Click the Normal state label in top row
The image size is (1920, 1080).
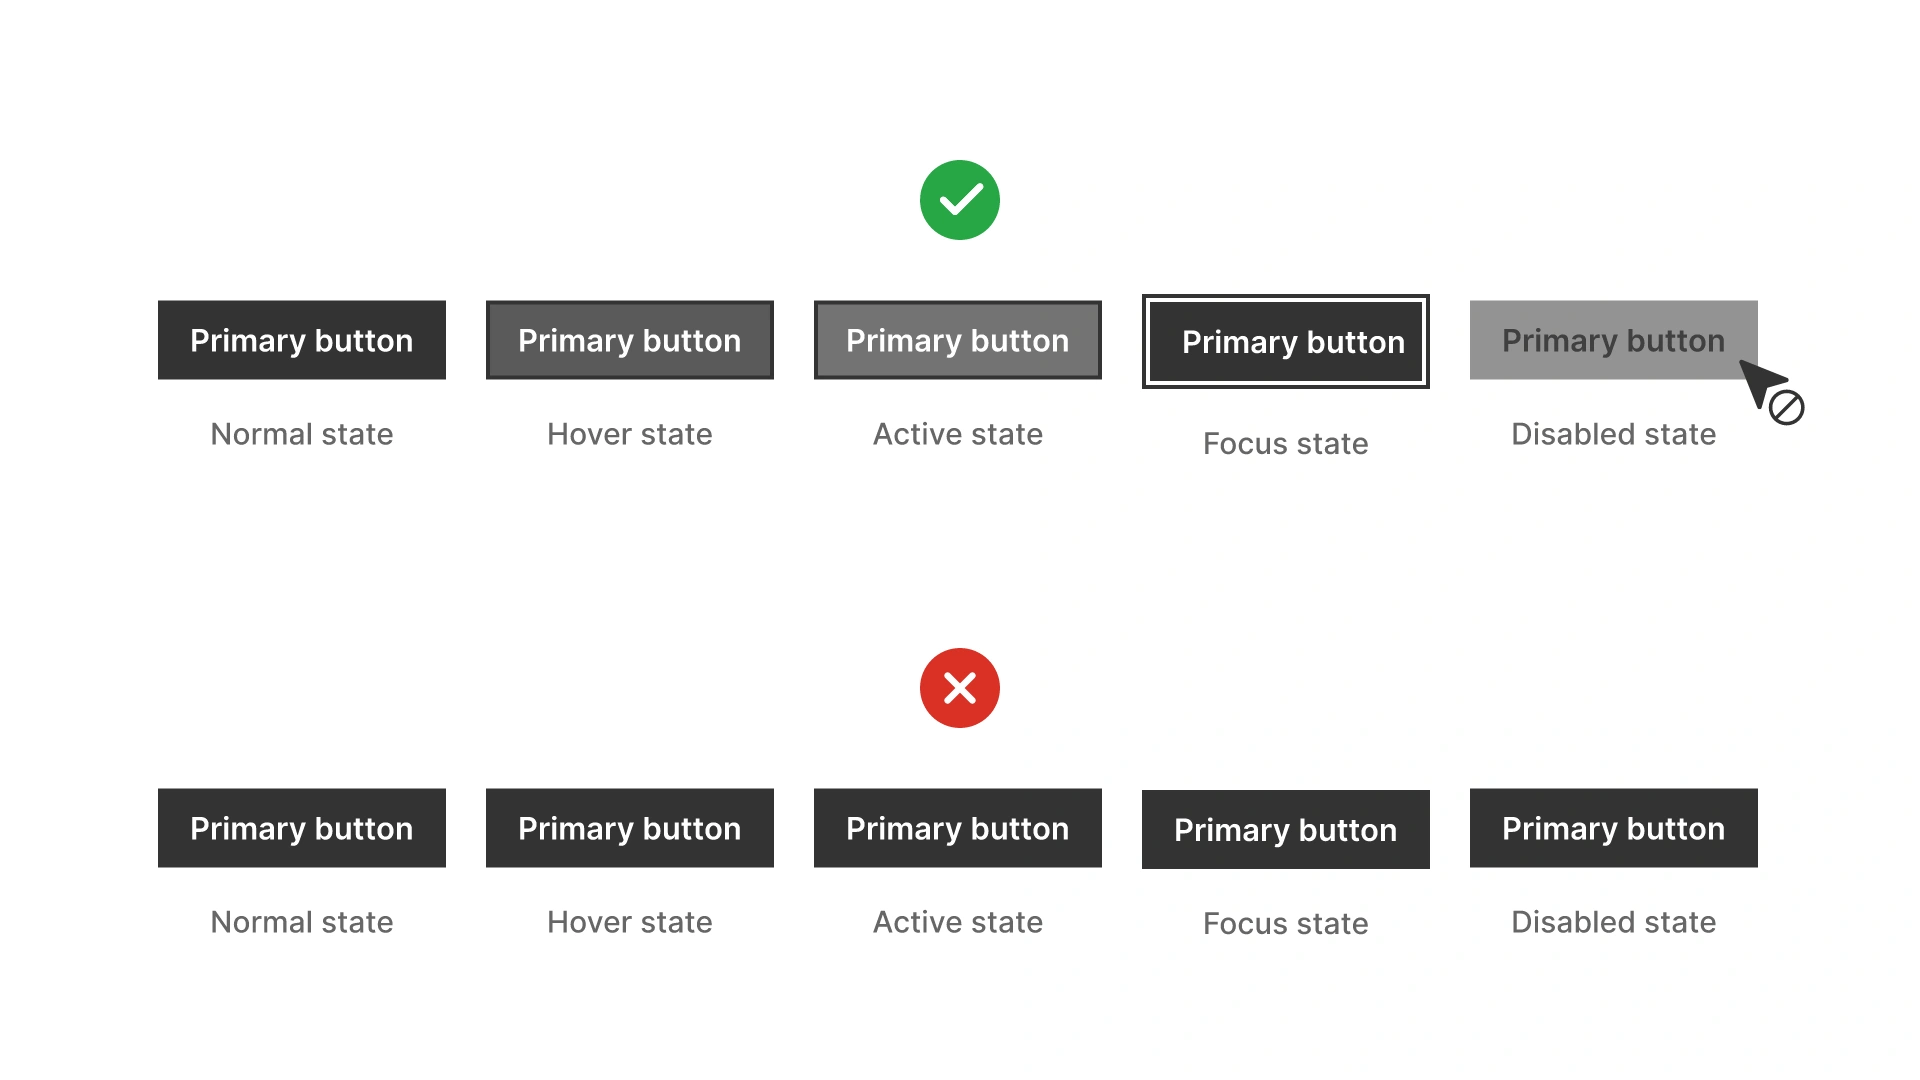pyautogui.click(x=302, y=434)
